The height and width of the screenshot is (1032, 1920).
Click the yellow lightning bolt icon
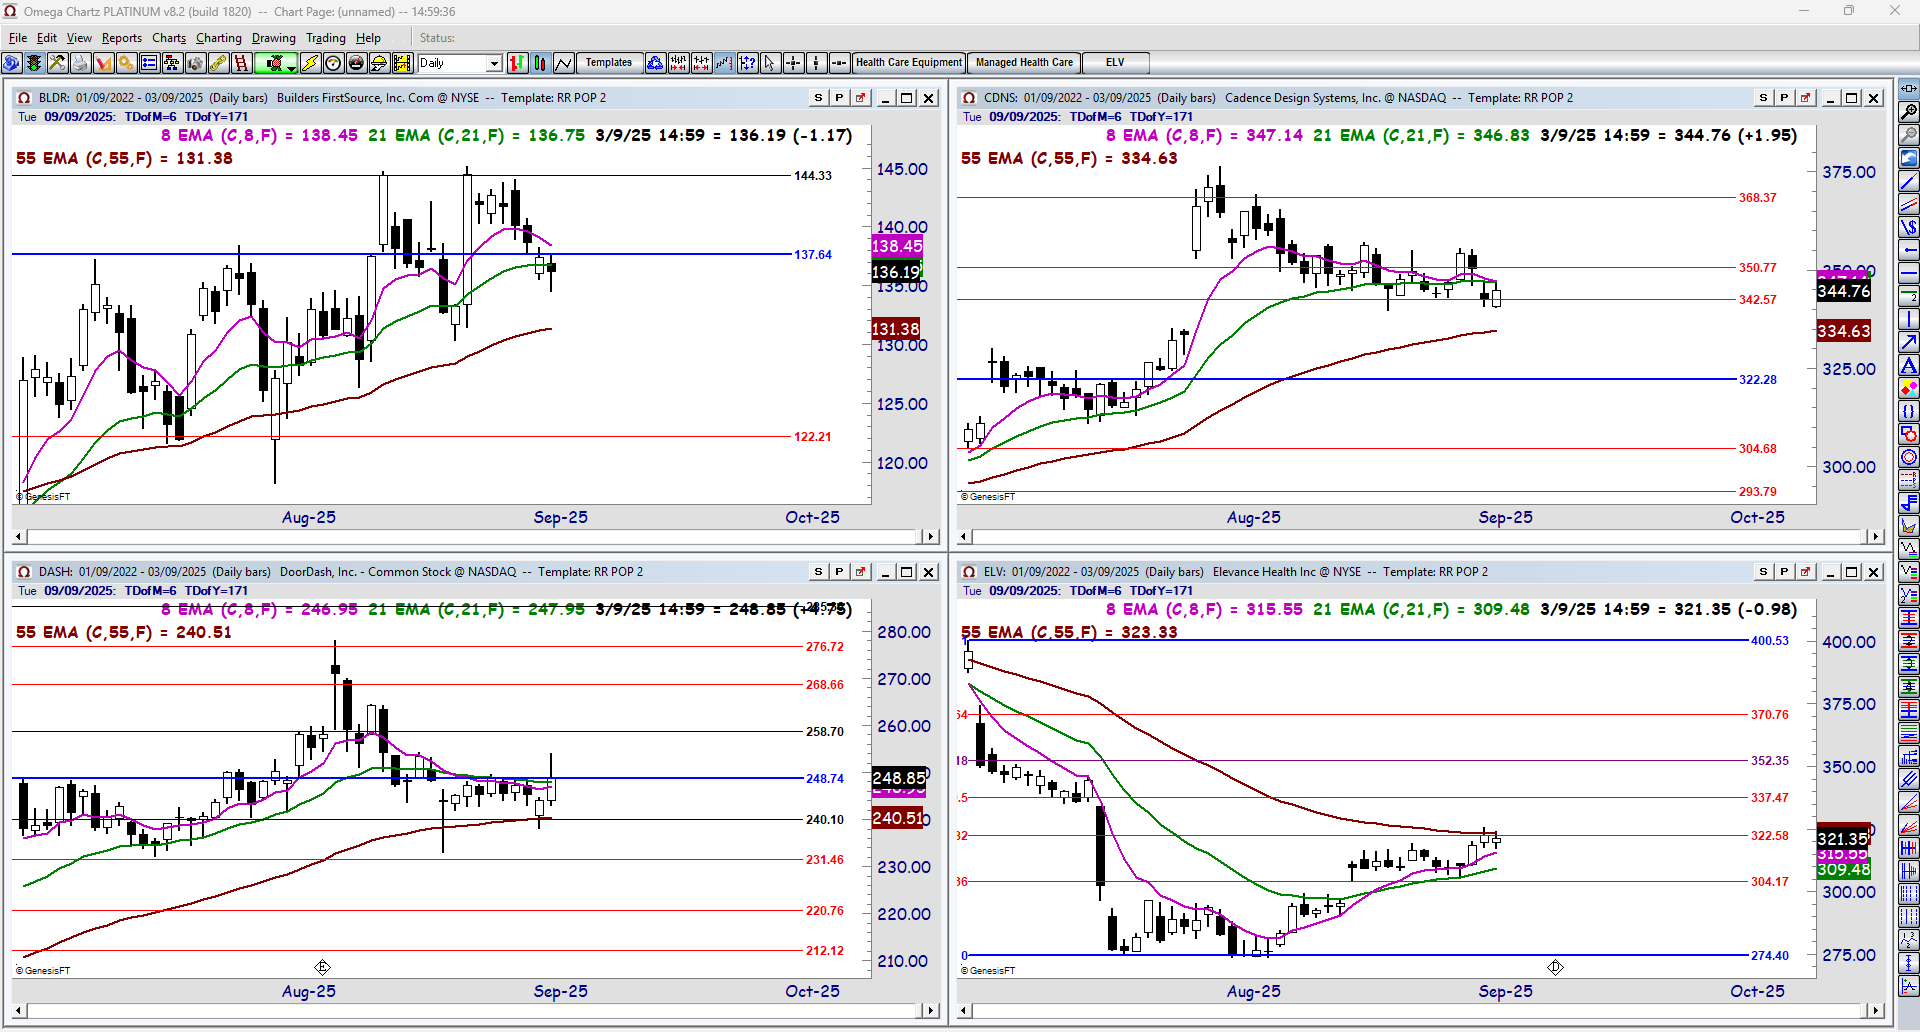311,63
